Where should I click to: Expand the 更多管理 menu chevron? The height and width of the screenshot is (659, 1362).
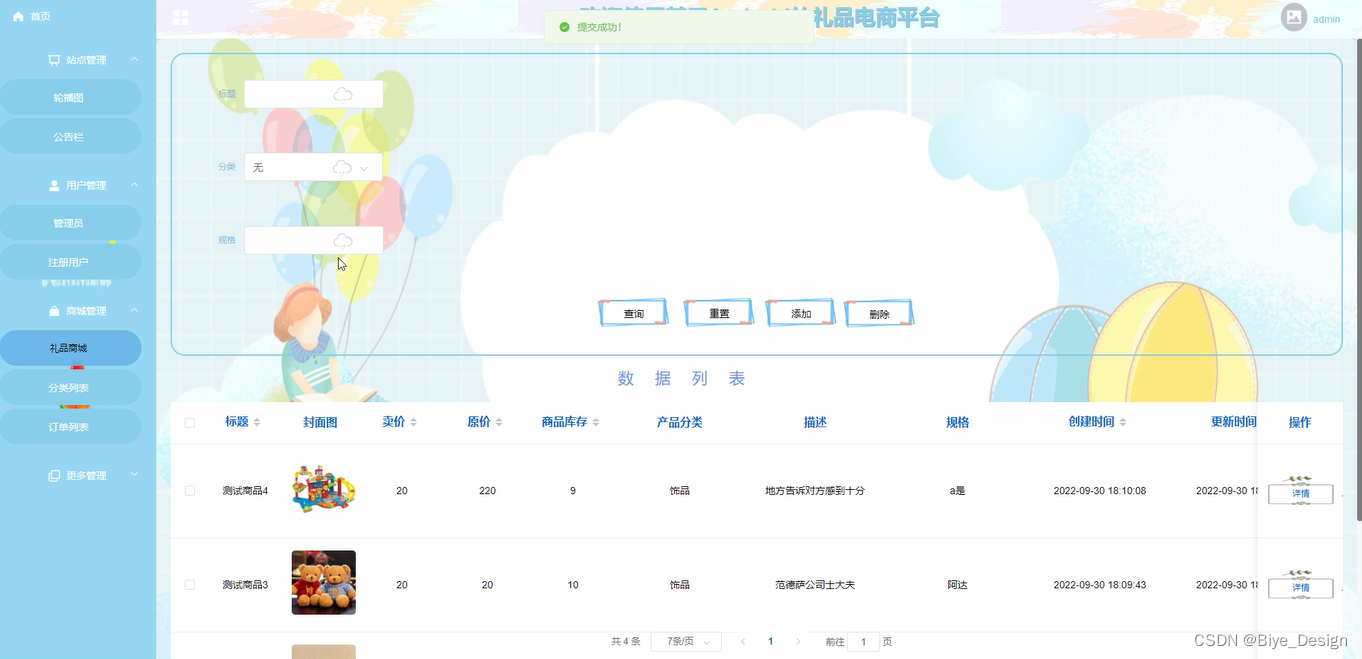[x=134, y=475]
